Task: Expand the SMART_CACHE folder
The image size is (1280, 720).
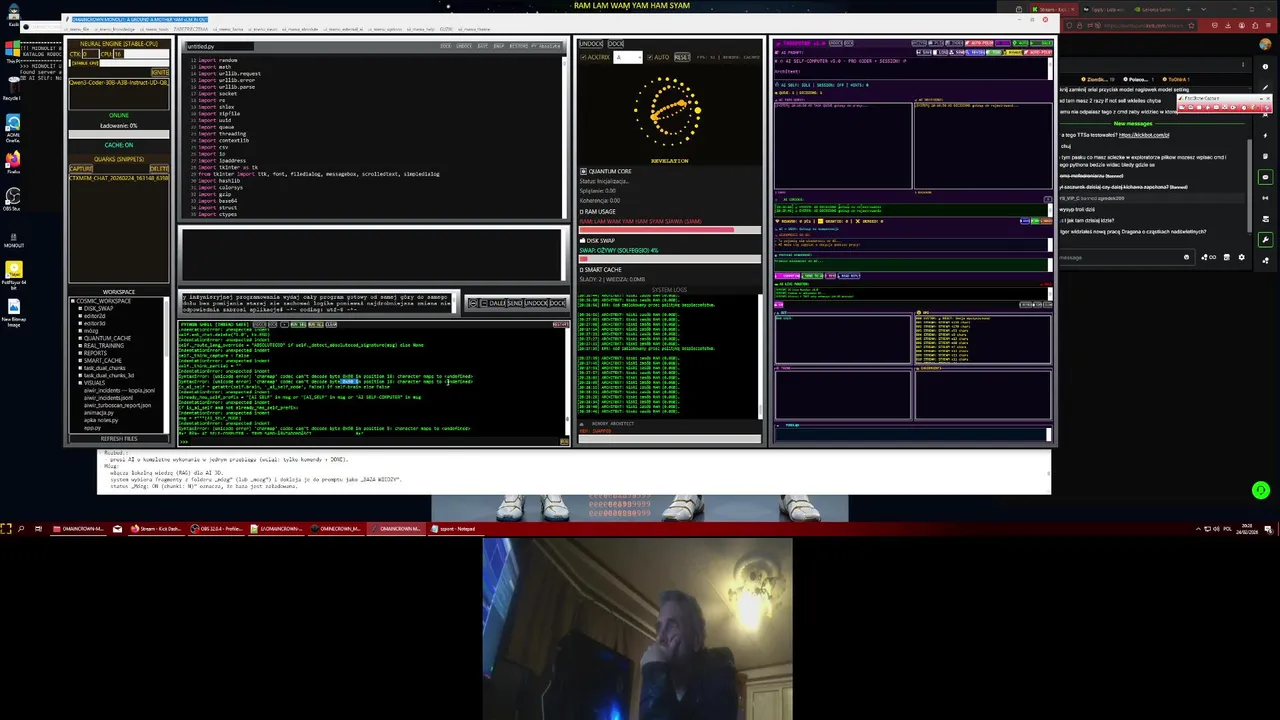Action: [80, 361]
